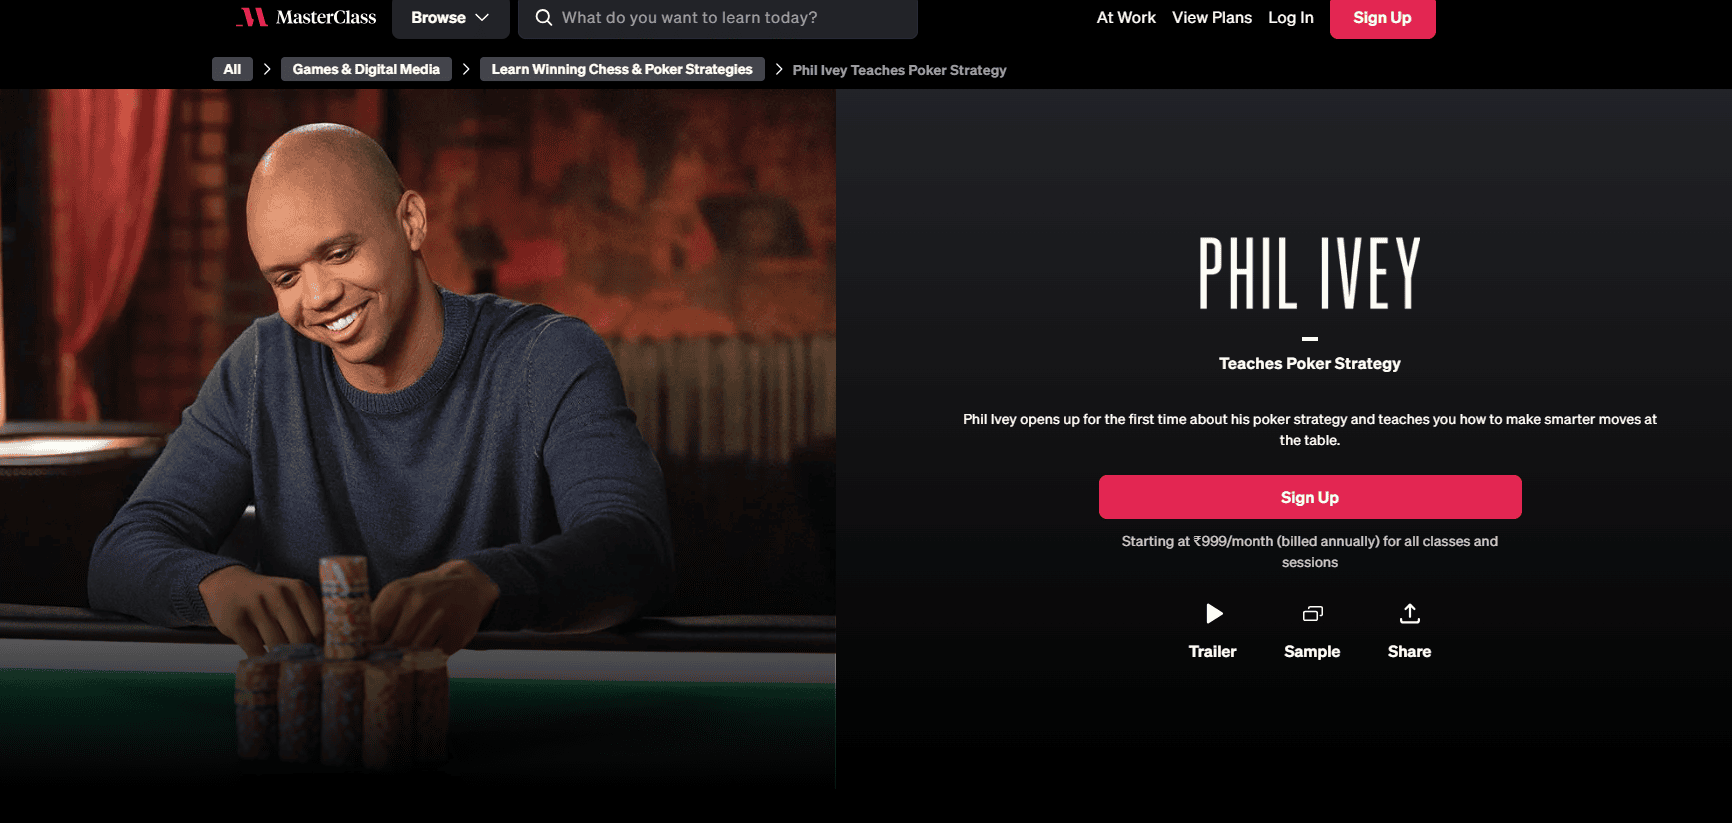This screenshot has width=1732, height=823.
Task: Expand the Browse dropdown menu
Action: pos(450,18)
